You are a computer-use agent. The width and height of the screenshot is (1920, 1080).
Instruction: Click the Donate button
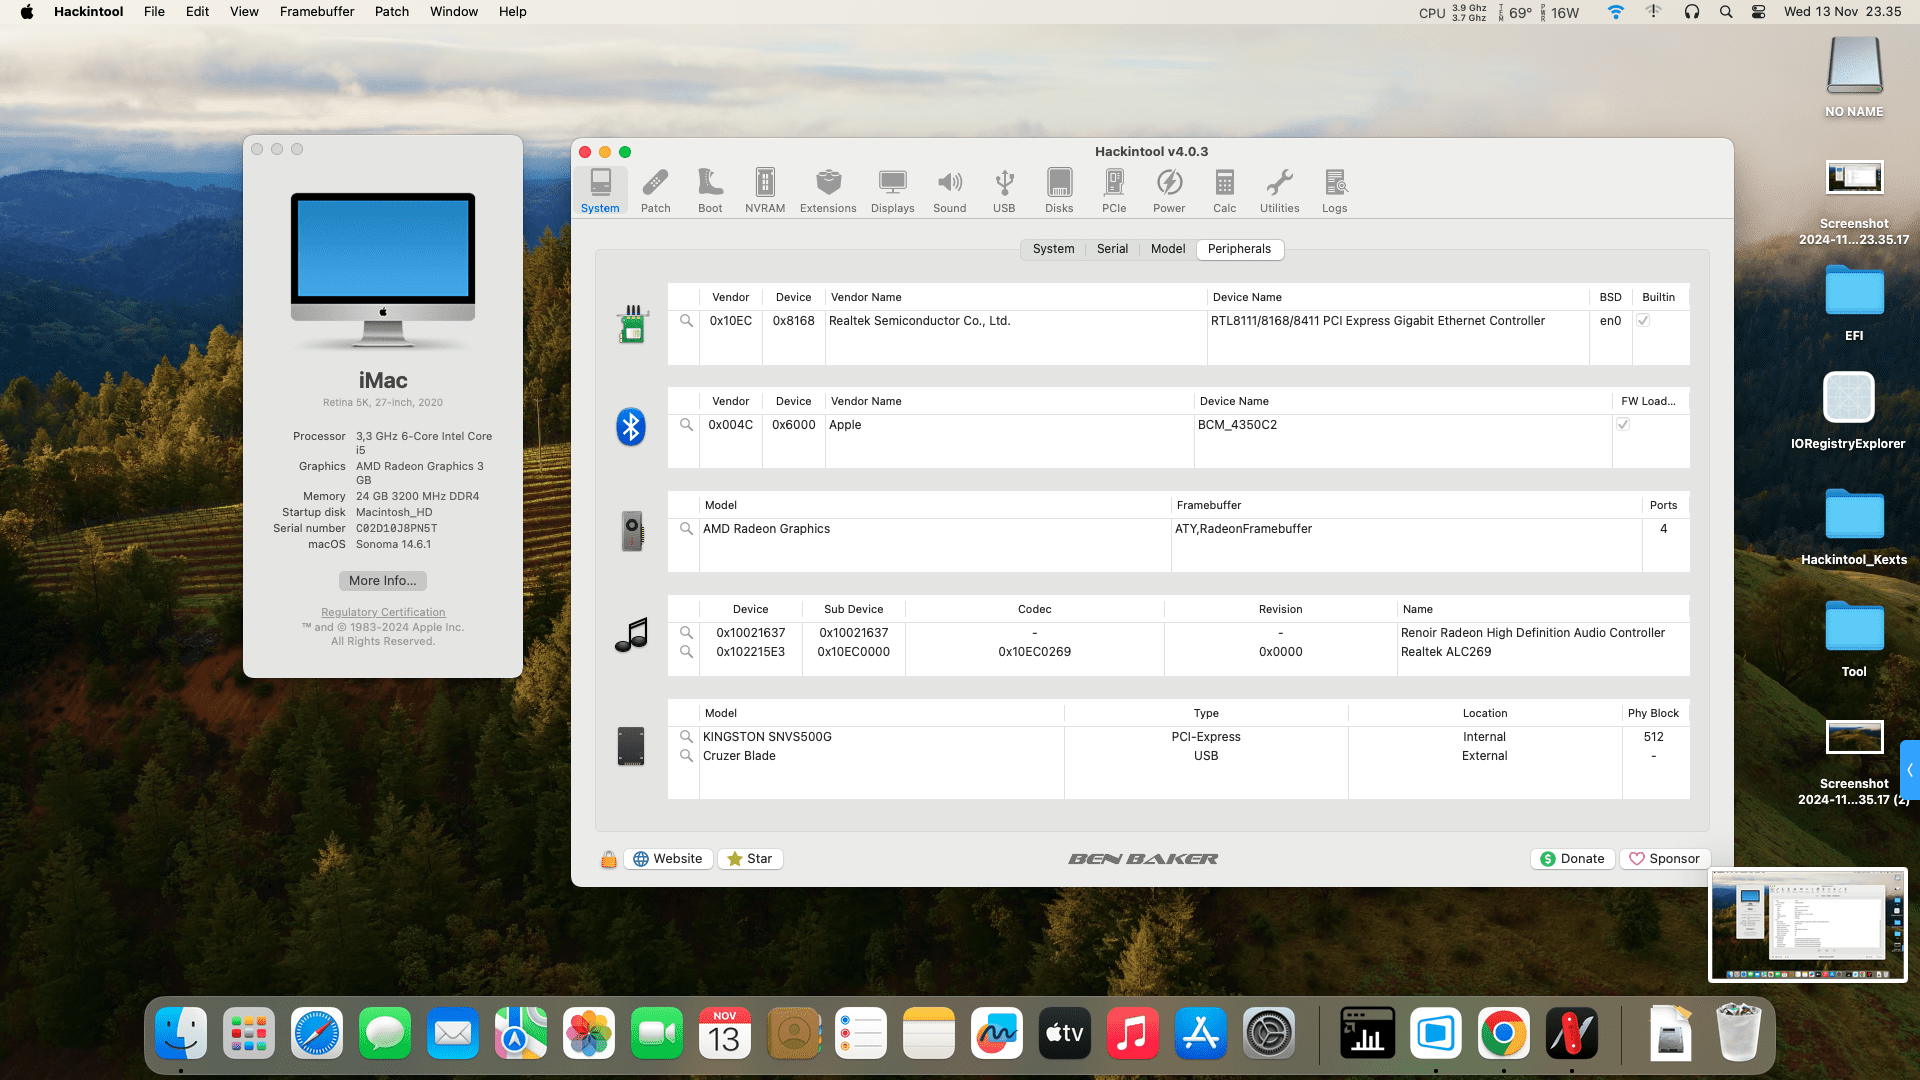pyautogui.click(x=1572, y=858)
